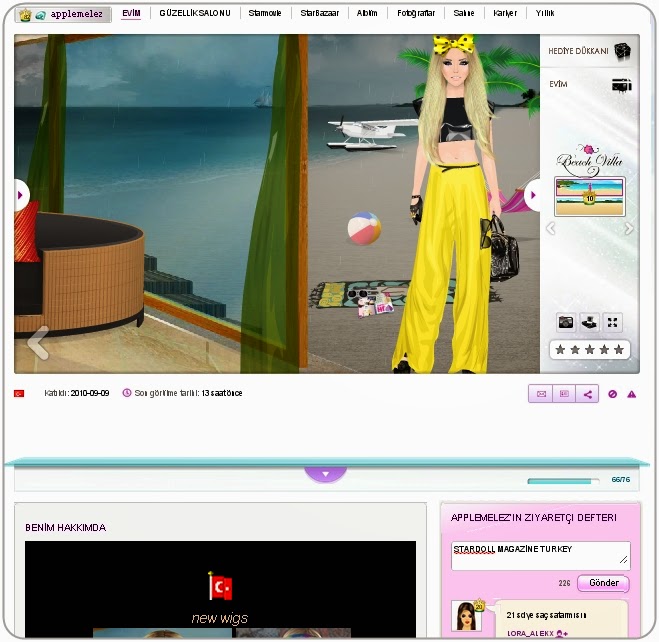Click LORA_ALEXX's avatar in guestbook

click(x=467, y=616)
